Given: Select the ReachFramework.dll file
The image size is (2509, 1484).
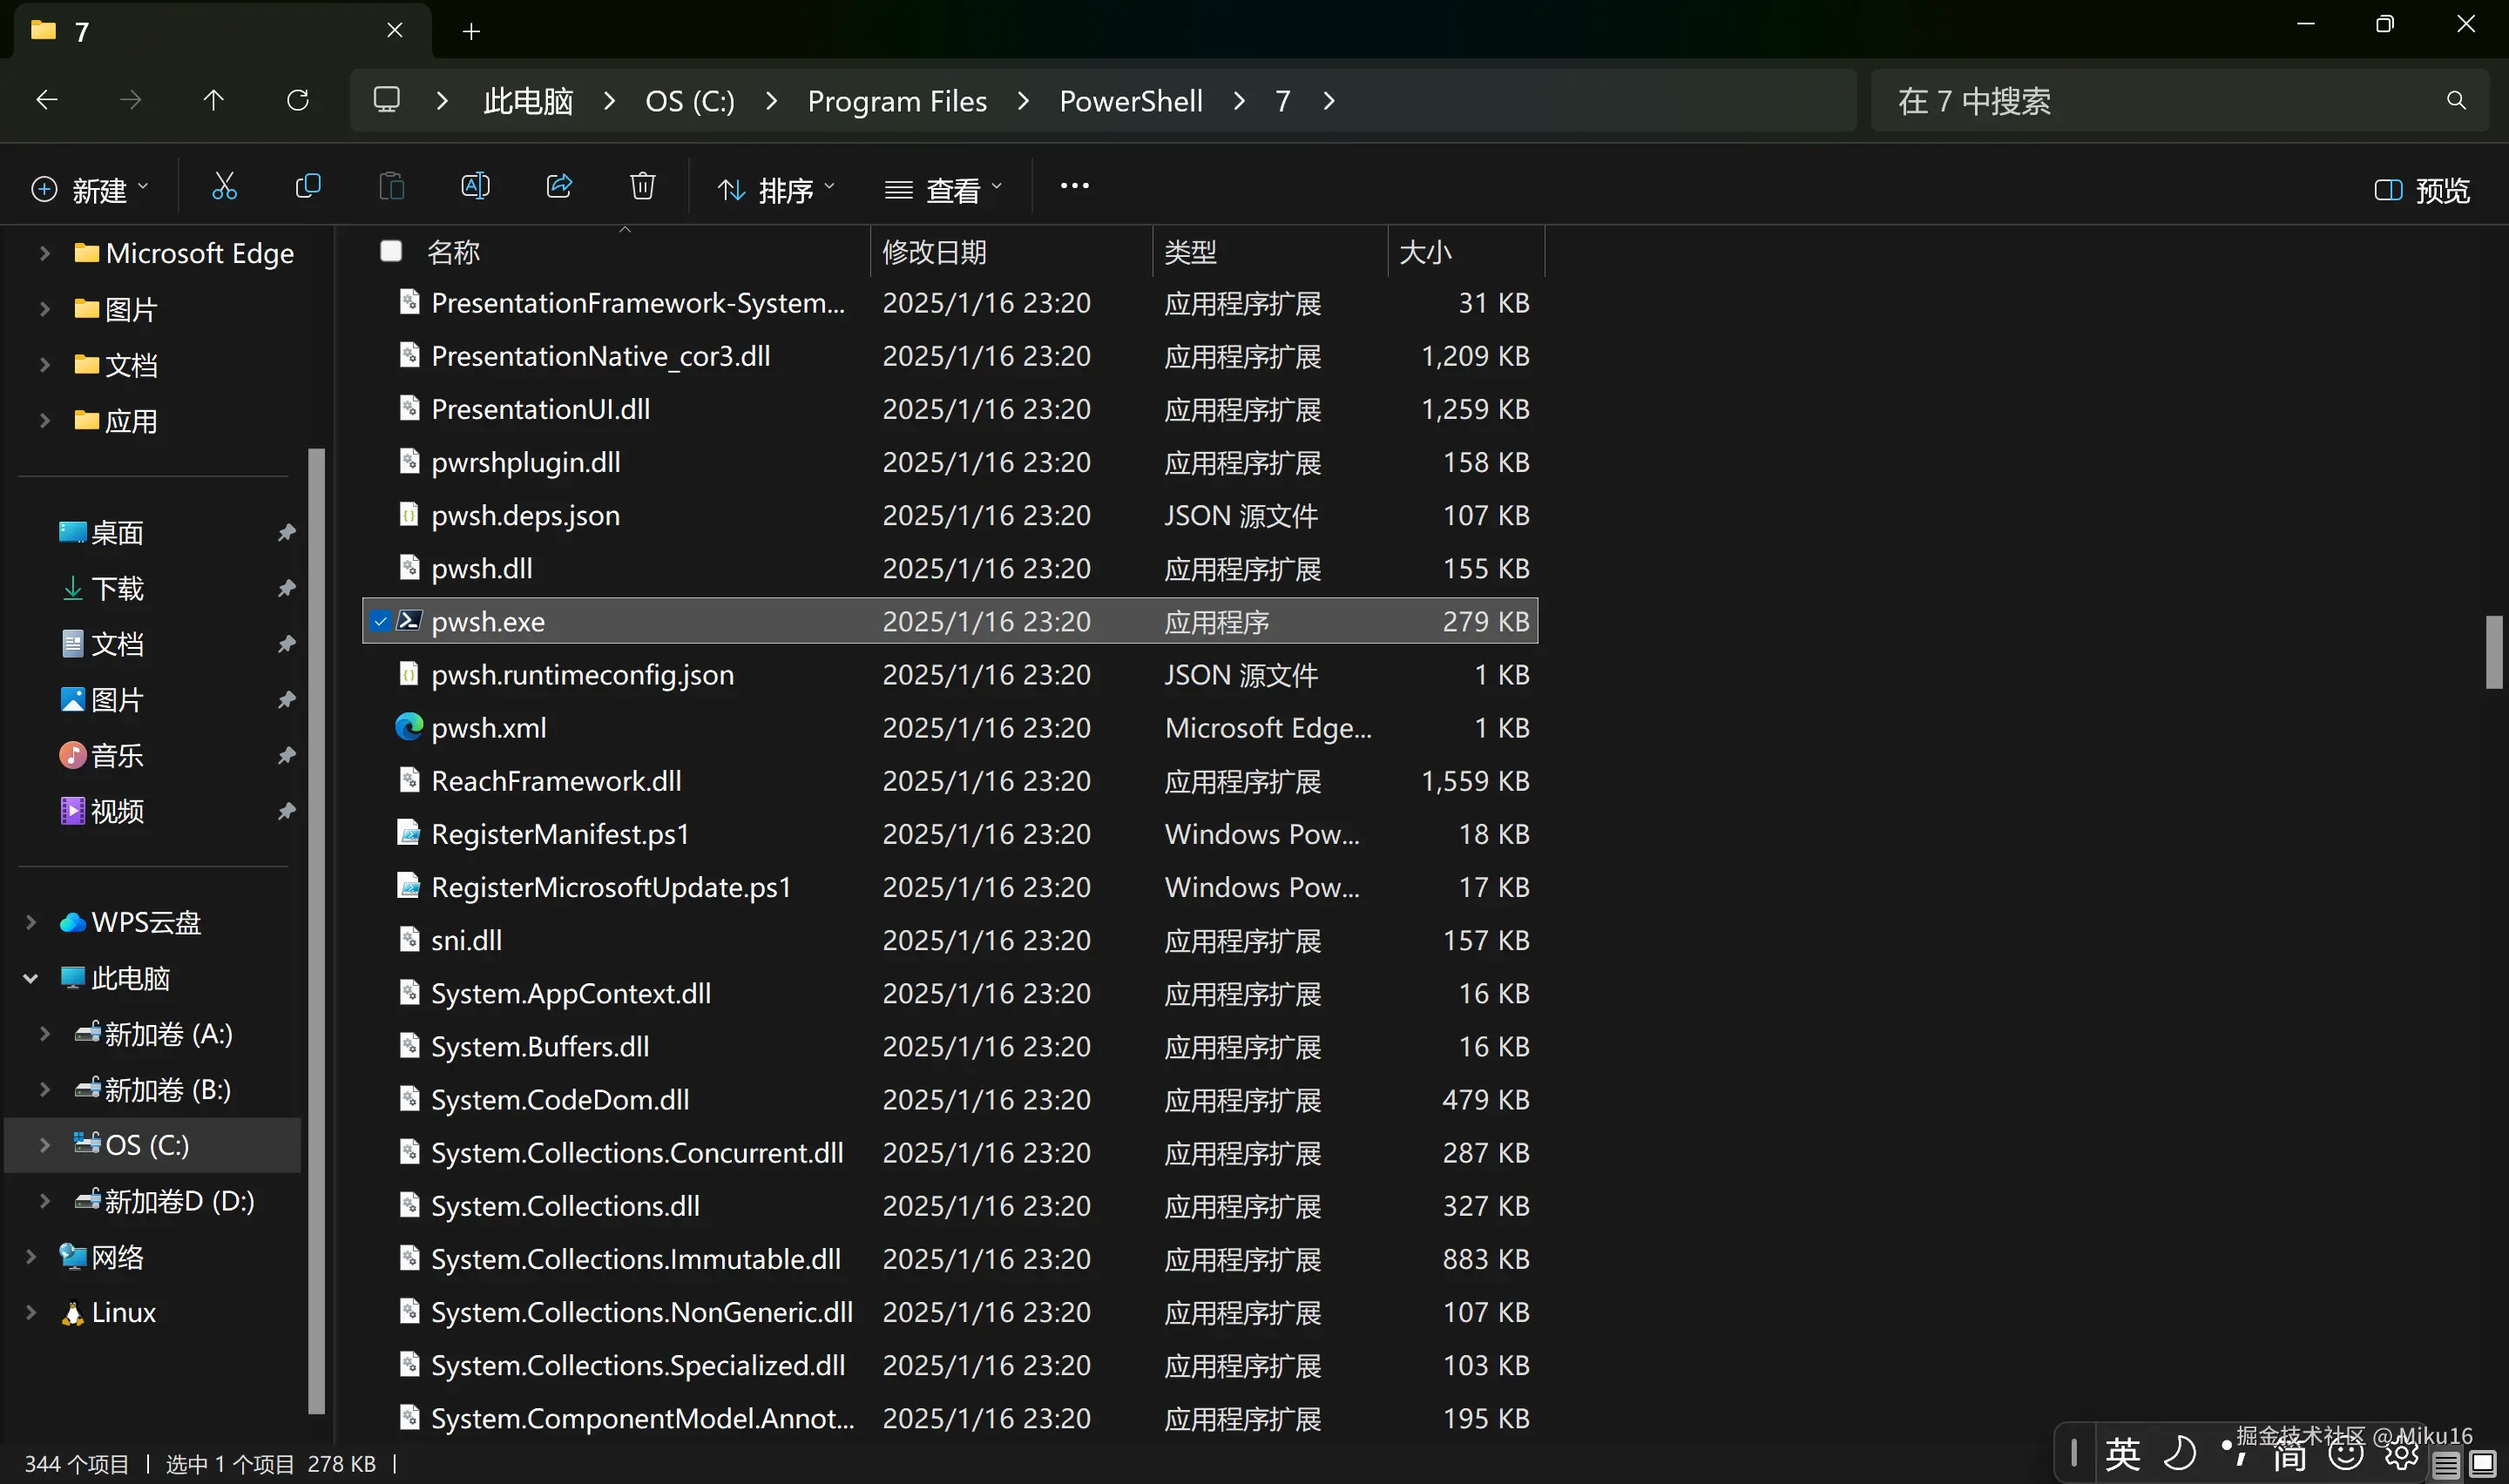Looking at the screenshot, I should pos(950,781).
